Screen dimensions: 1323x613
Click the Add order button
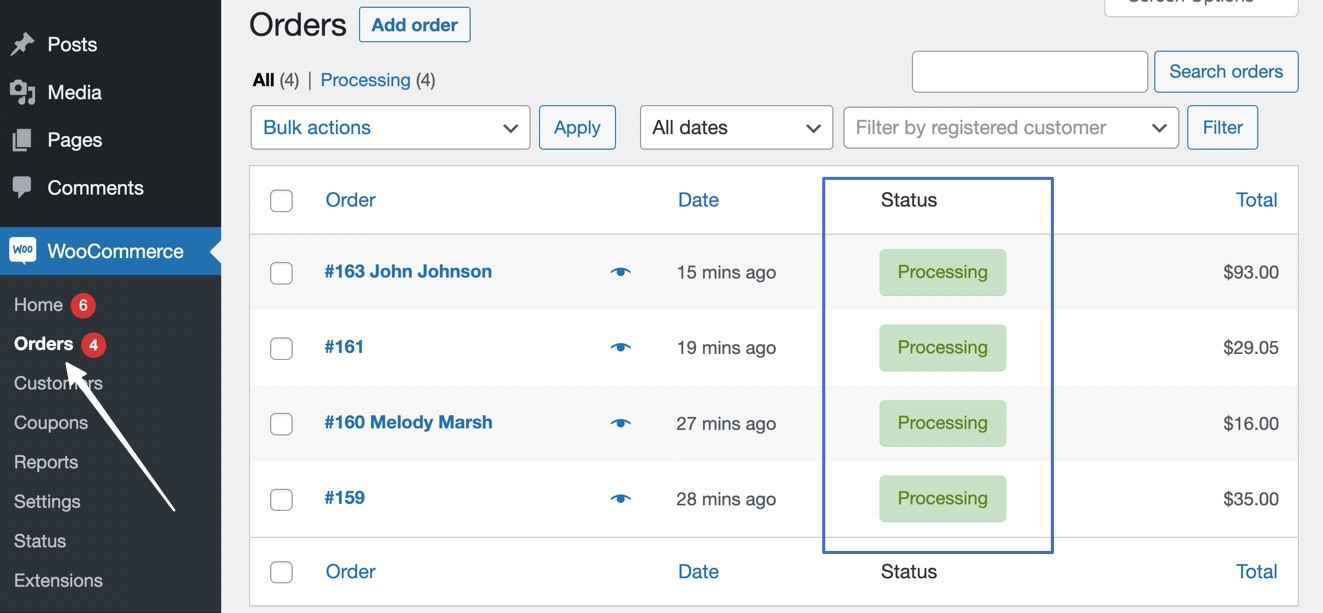[415, 25]
